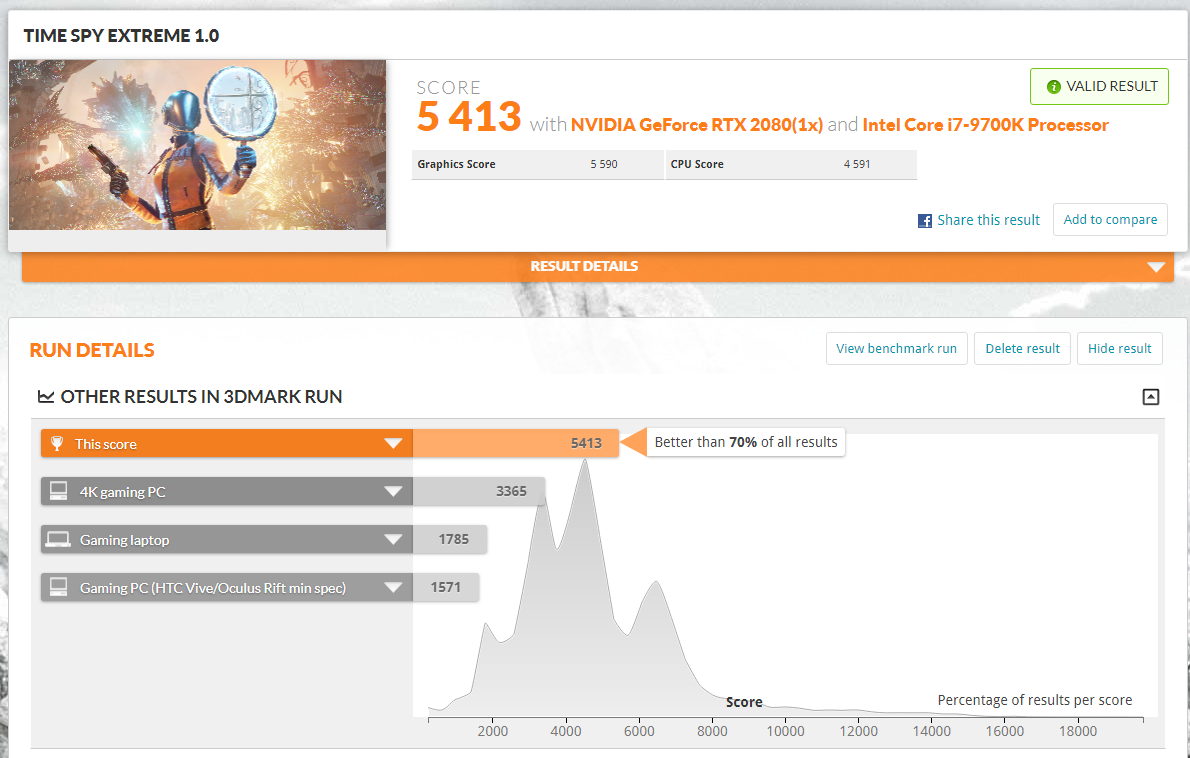1190x758 pixels.
Task: Open the Gaming PC min spec dropdown arrow
Action: coord(393,587)
